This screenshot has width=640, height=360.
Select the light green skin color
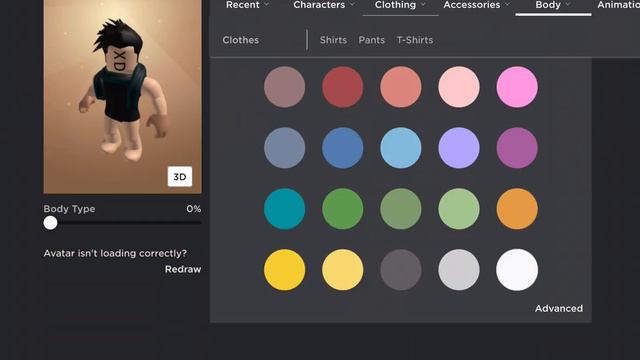click(459, 209)
